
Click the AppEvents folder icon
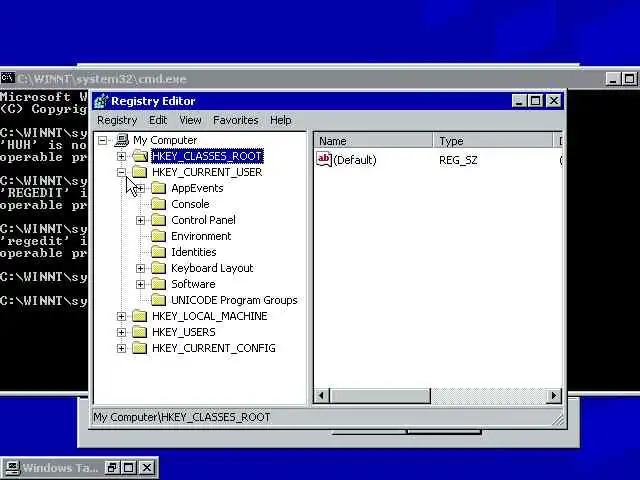pyautogui.click(x=158, y=188)
